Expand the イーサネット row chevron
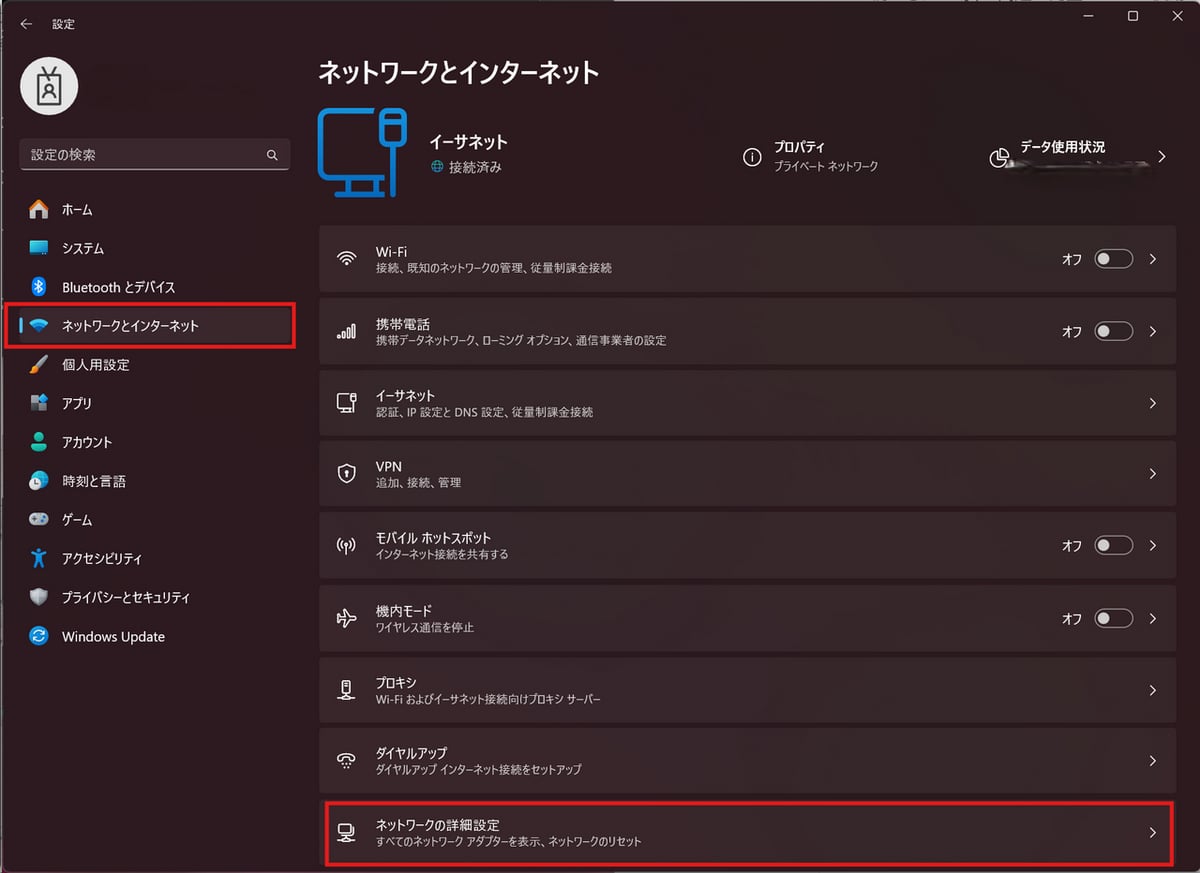 (1152, 404)
